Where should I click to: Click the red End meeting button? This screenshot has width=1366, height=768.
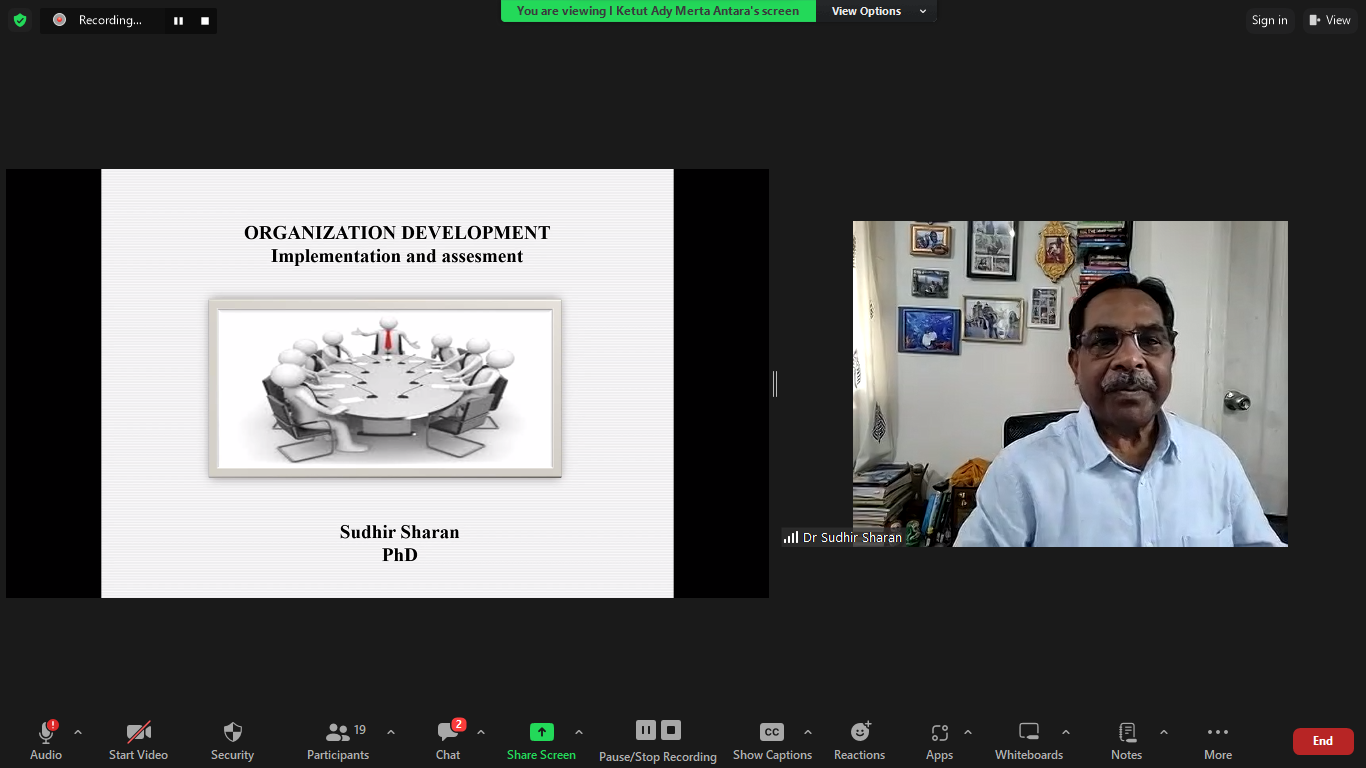coord(1322,741)
